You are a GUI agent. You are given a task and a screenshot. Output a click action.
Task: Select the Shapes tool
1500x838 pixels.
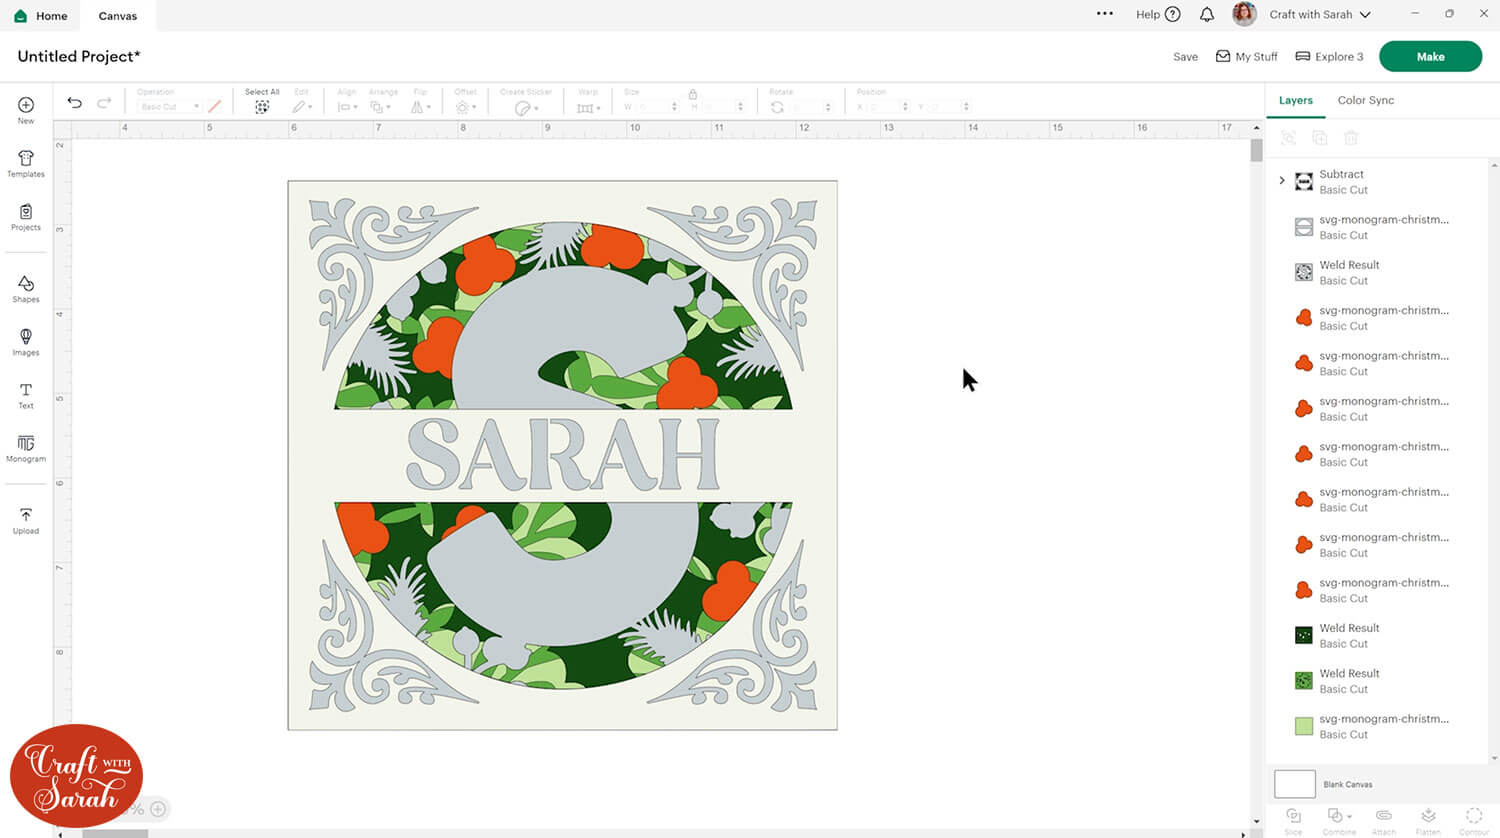(26, 289)
